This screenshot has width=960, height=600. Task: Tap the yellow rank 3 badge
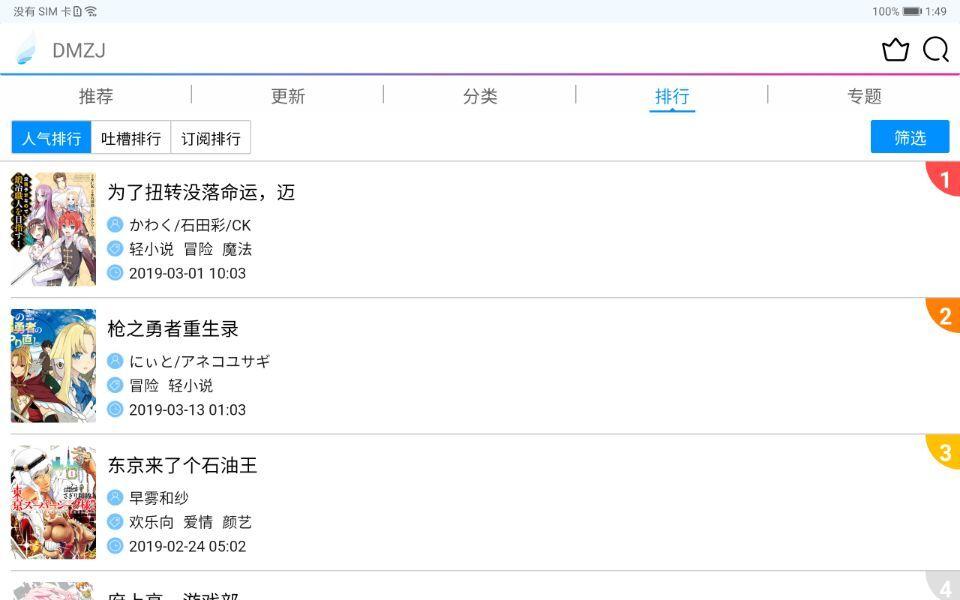coord(944,451)
